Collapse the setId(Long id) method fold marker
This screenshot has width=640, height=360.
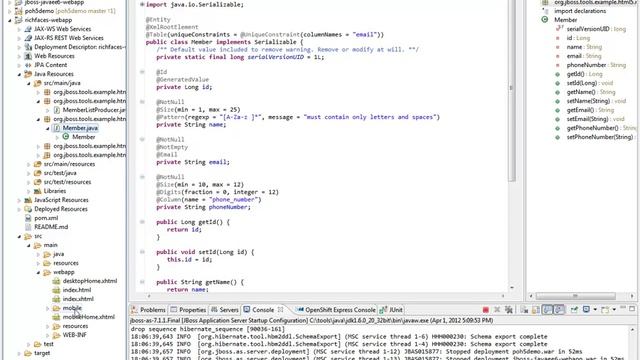(x=142, y=252)
